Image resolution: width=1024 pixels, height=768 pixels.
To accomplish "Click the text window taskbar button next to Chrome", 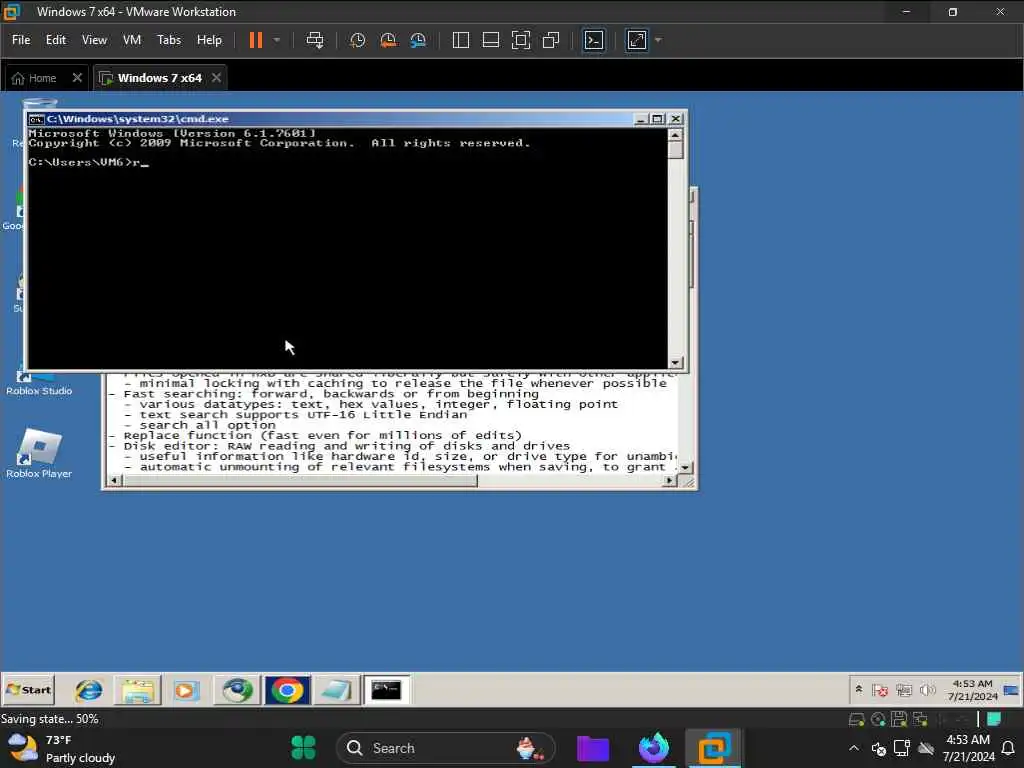I will click(x=336, y=690).
